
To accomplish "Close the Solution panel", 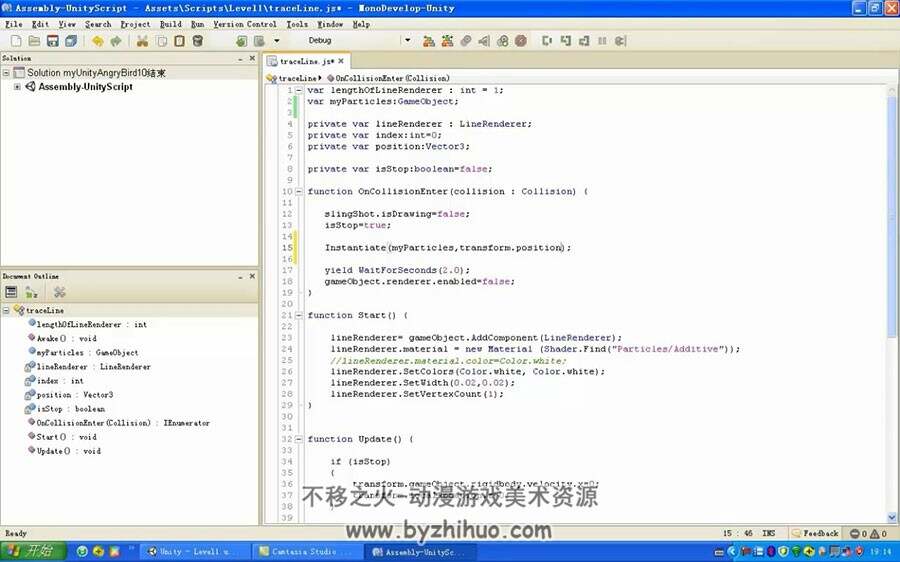I will [x=252, y=58].
